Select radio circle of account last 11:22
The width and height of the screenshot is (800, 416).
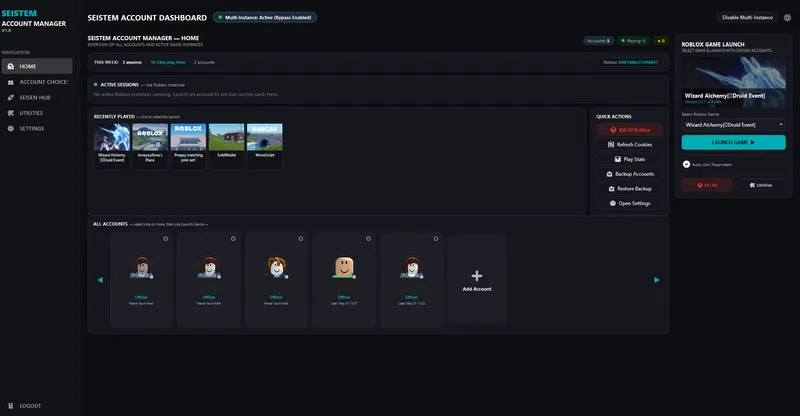coord(436,238)
